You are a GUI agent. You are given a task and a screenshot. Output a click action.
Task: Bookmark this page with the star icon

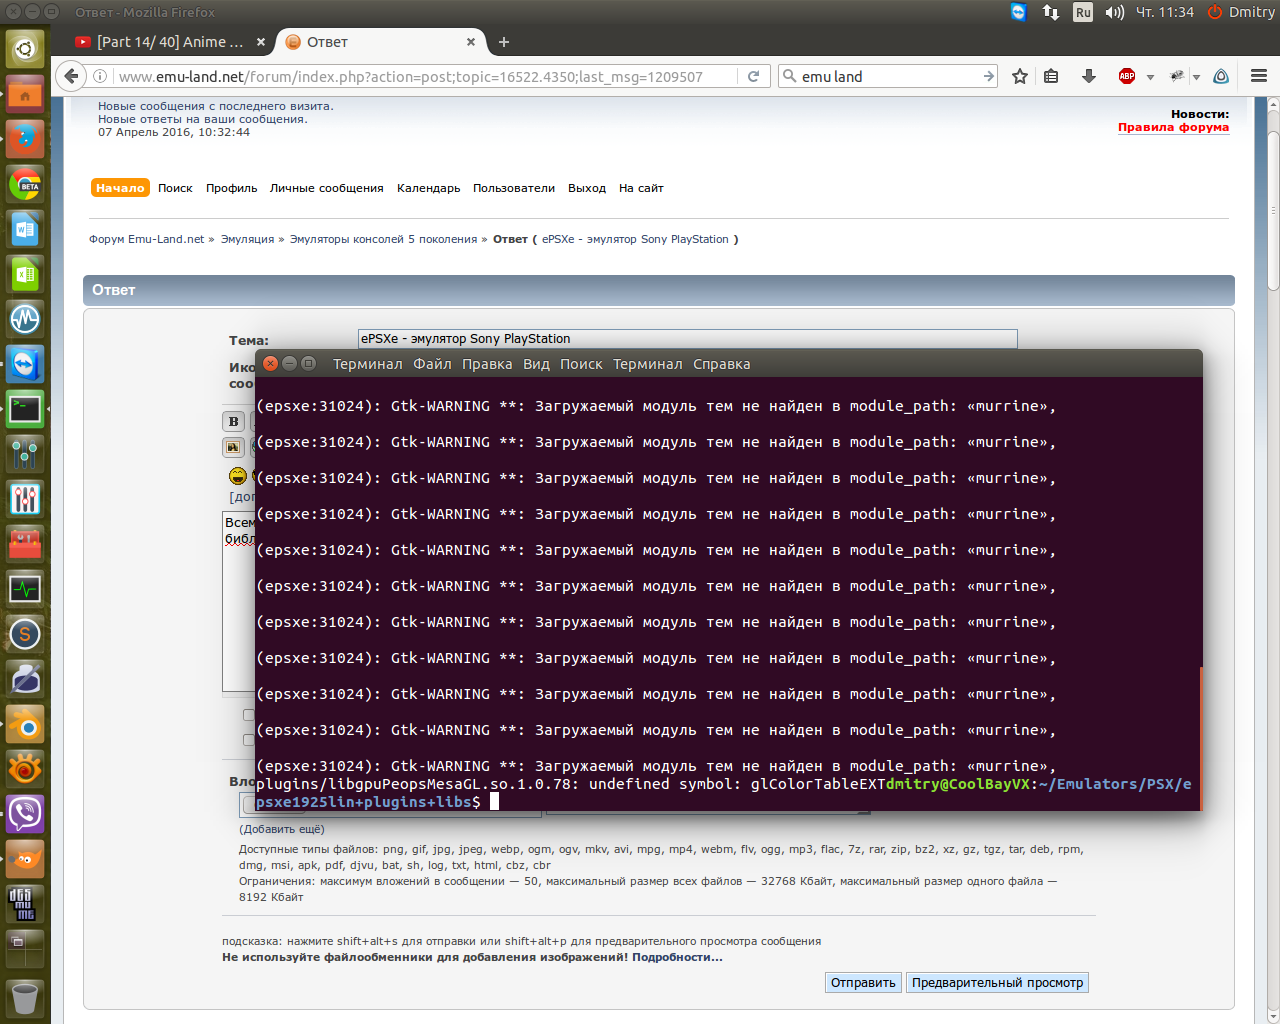pos(1020,76)
